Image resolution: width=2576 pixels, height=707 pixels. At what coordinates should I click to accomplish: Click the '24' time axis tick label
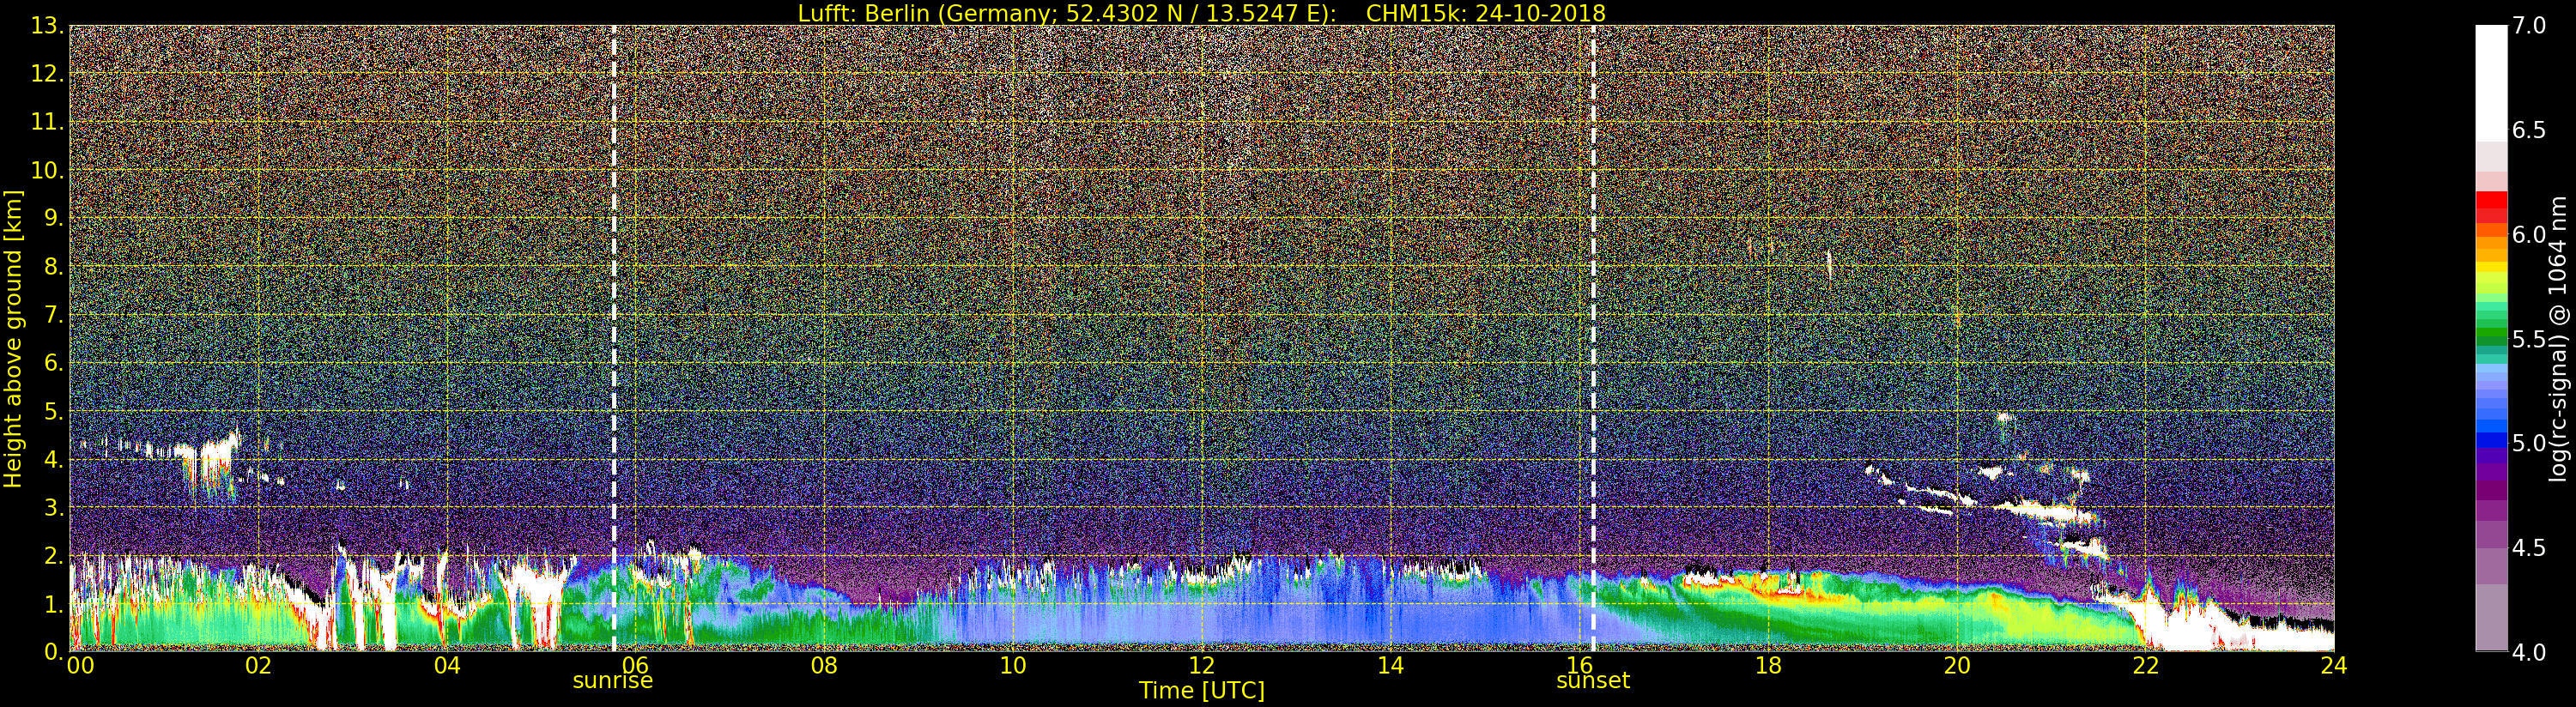coord(2334,665)
